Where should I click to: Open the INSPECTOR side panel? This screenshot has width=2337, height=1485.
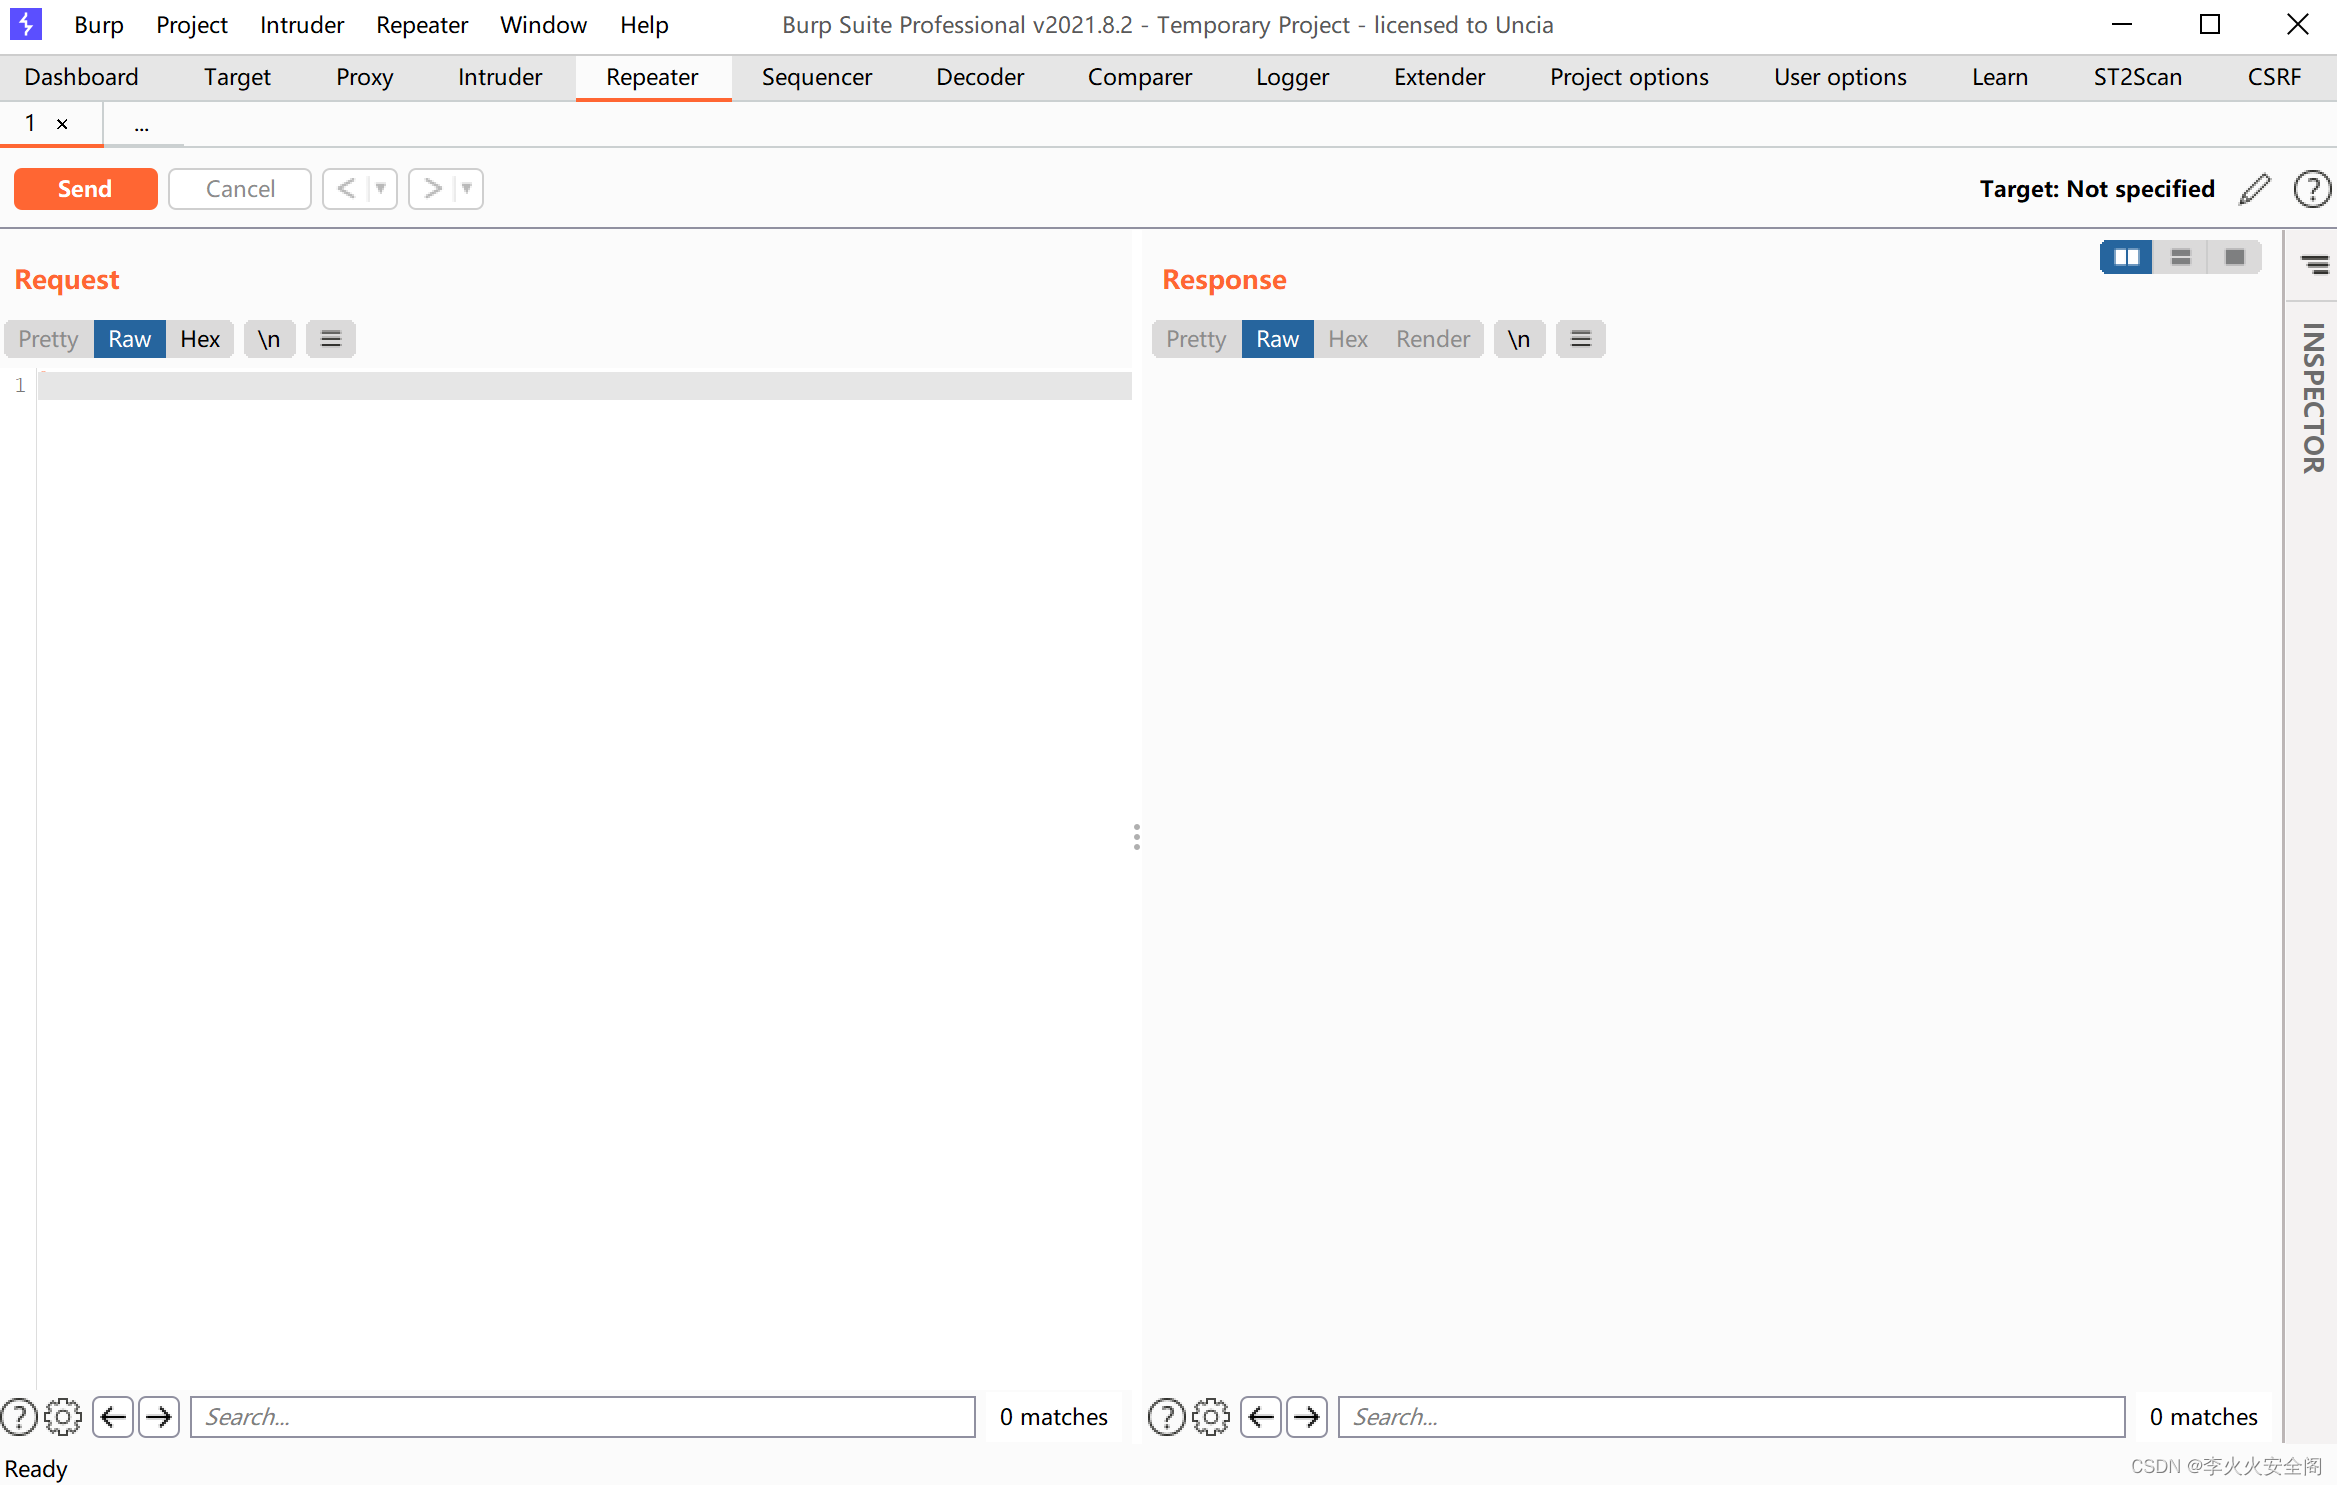pyautogui.click(x=2313, y=397)
